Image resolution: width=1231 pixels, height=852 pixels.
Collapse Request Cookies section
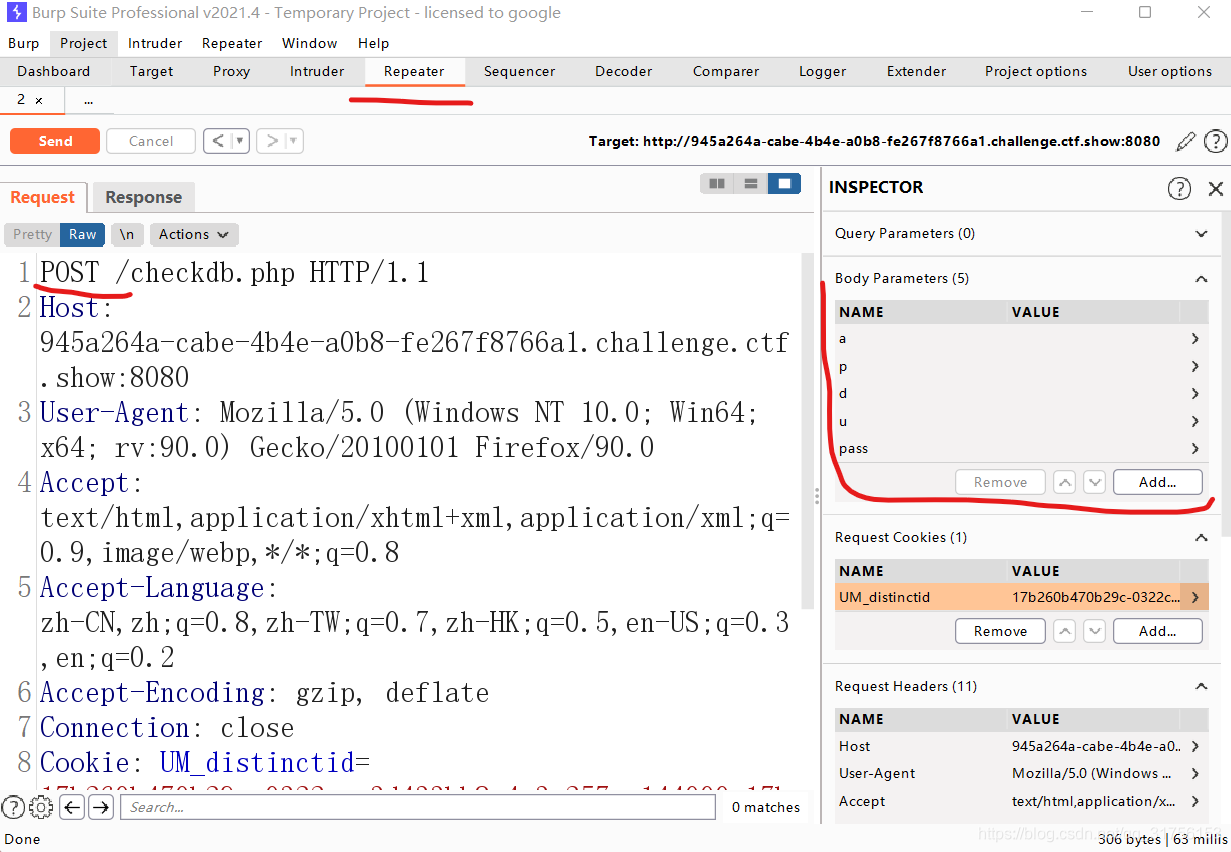point(1201,538)
